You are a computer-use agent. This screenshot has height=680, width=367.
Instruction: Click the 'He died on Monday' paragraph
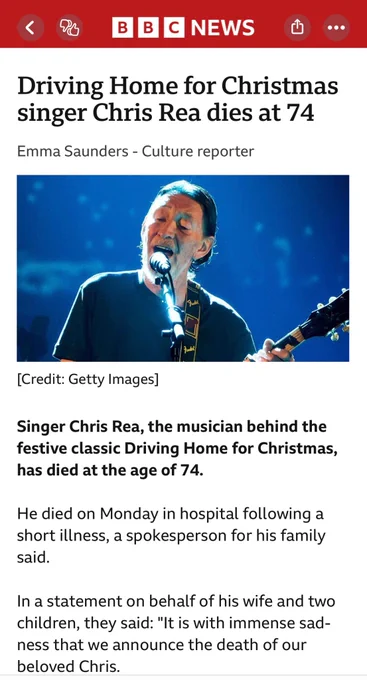(x=171, y=536)
